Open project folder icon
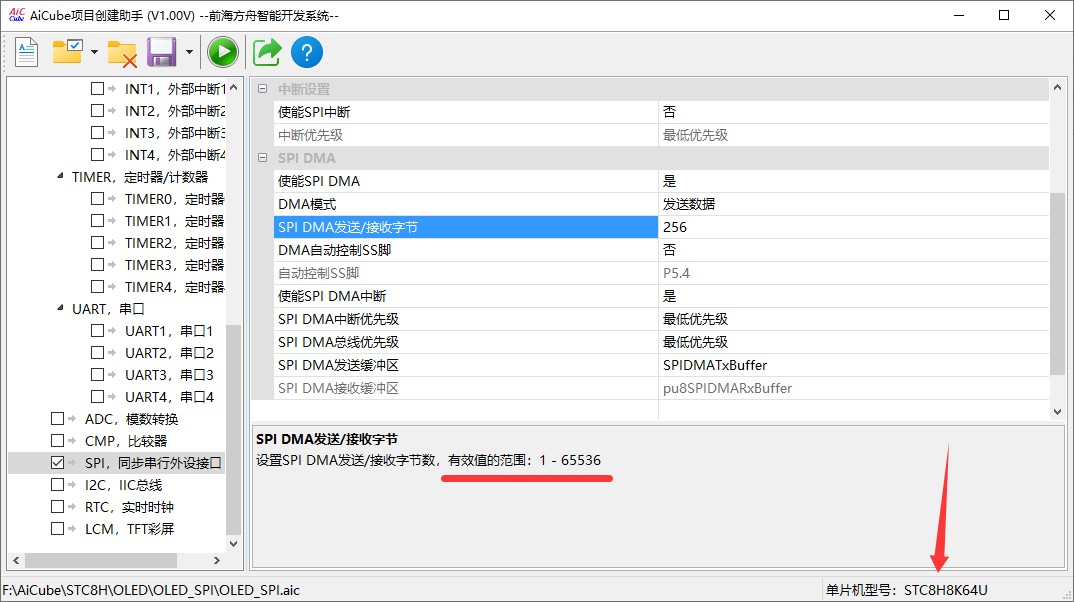This screenshot has height=602, width=1074. [68, 52]
